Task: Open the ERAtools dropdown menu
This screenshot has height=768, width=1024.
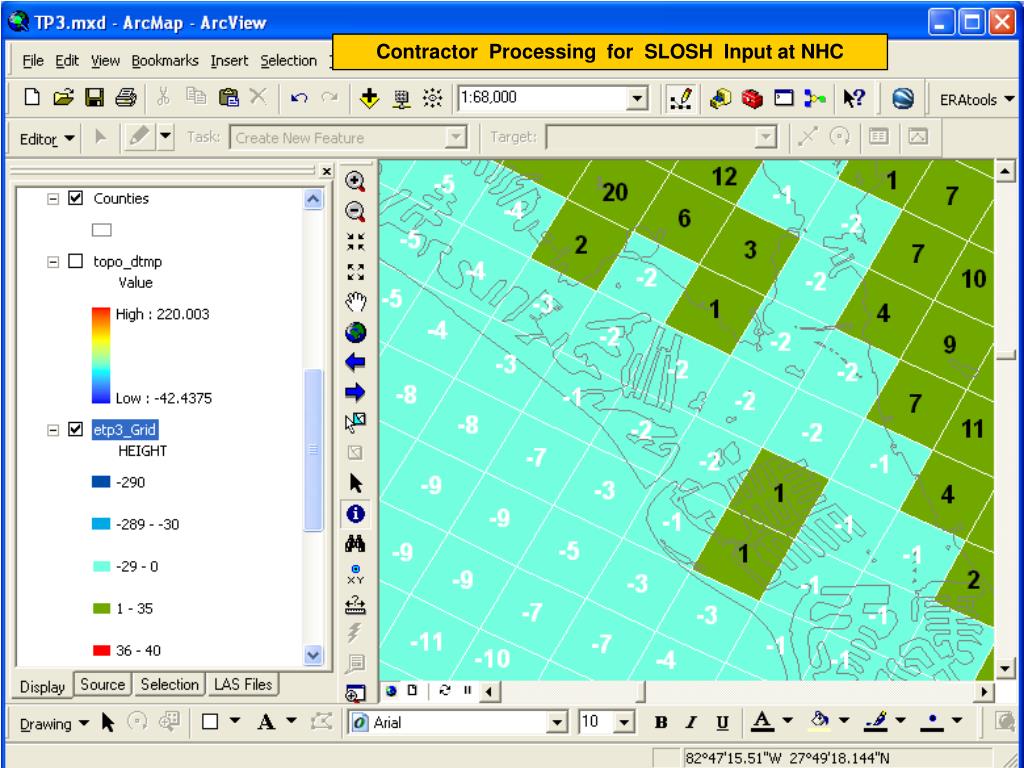Action: tap(977, 100)
